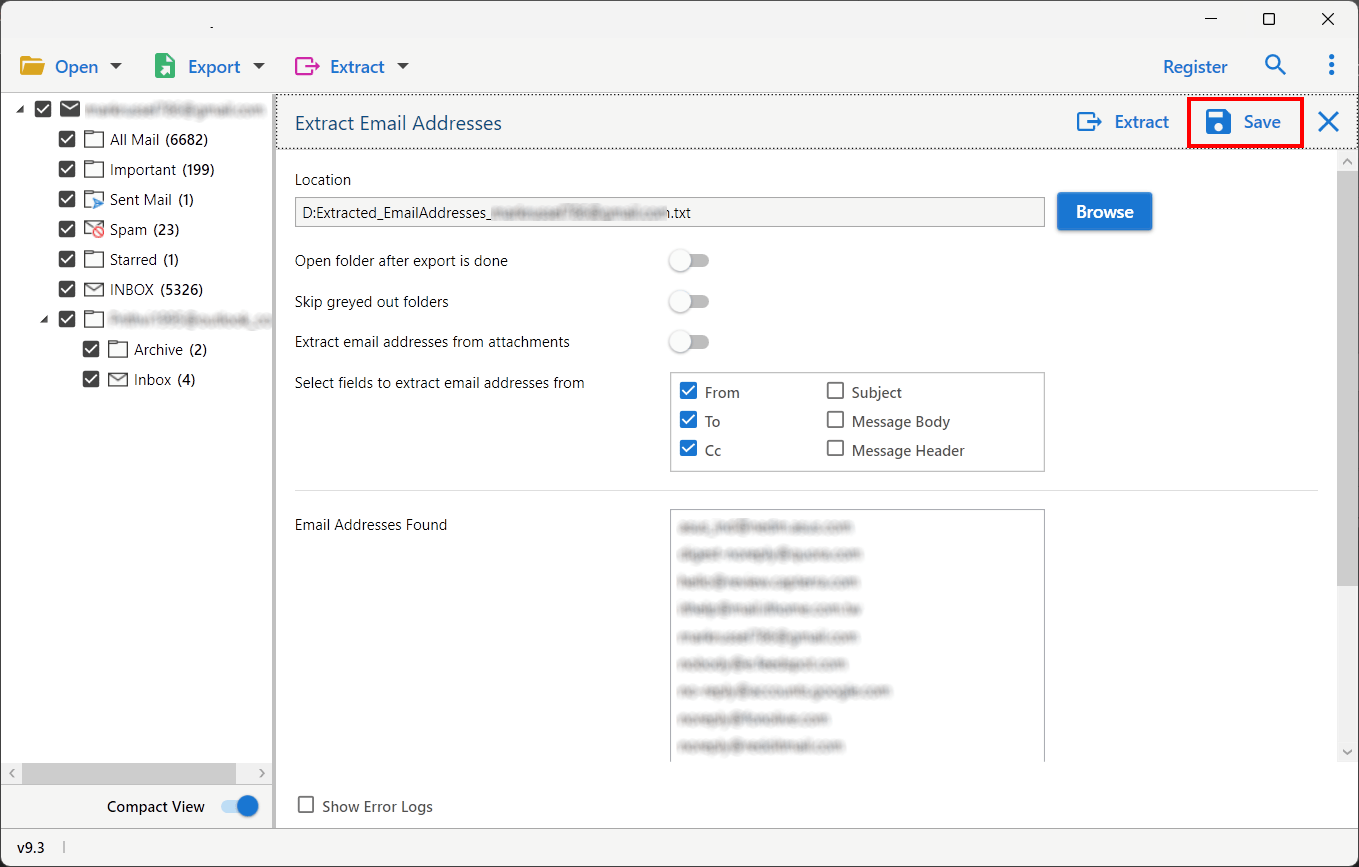The height and width of the screenshot is (867, 1359).
Task: Click the All Mail folder icon
Action: 94,139
